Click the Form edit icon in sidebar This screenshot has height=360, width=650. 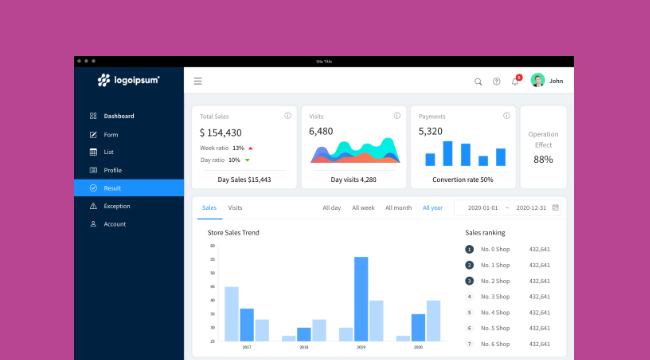point(93,134)
